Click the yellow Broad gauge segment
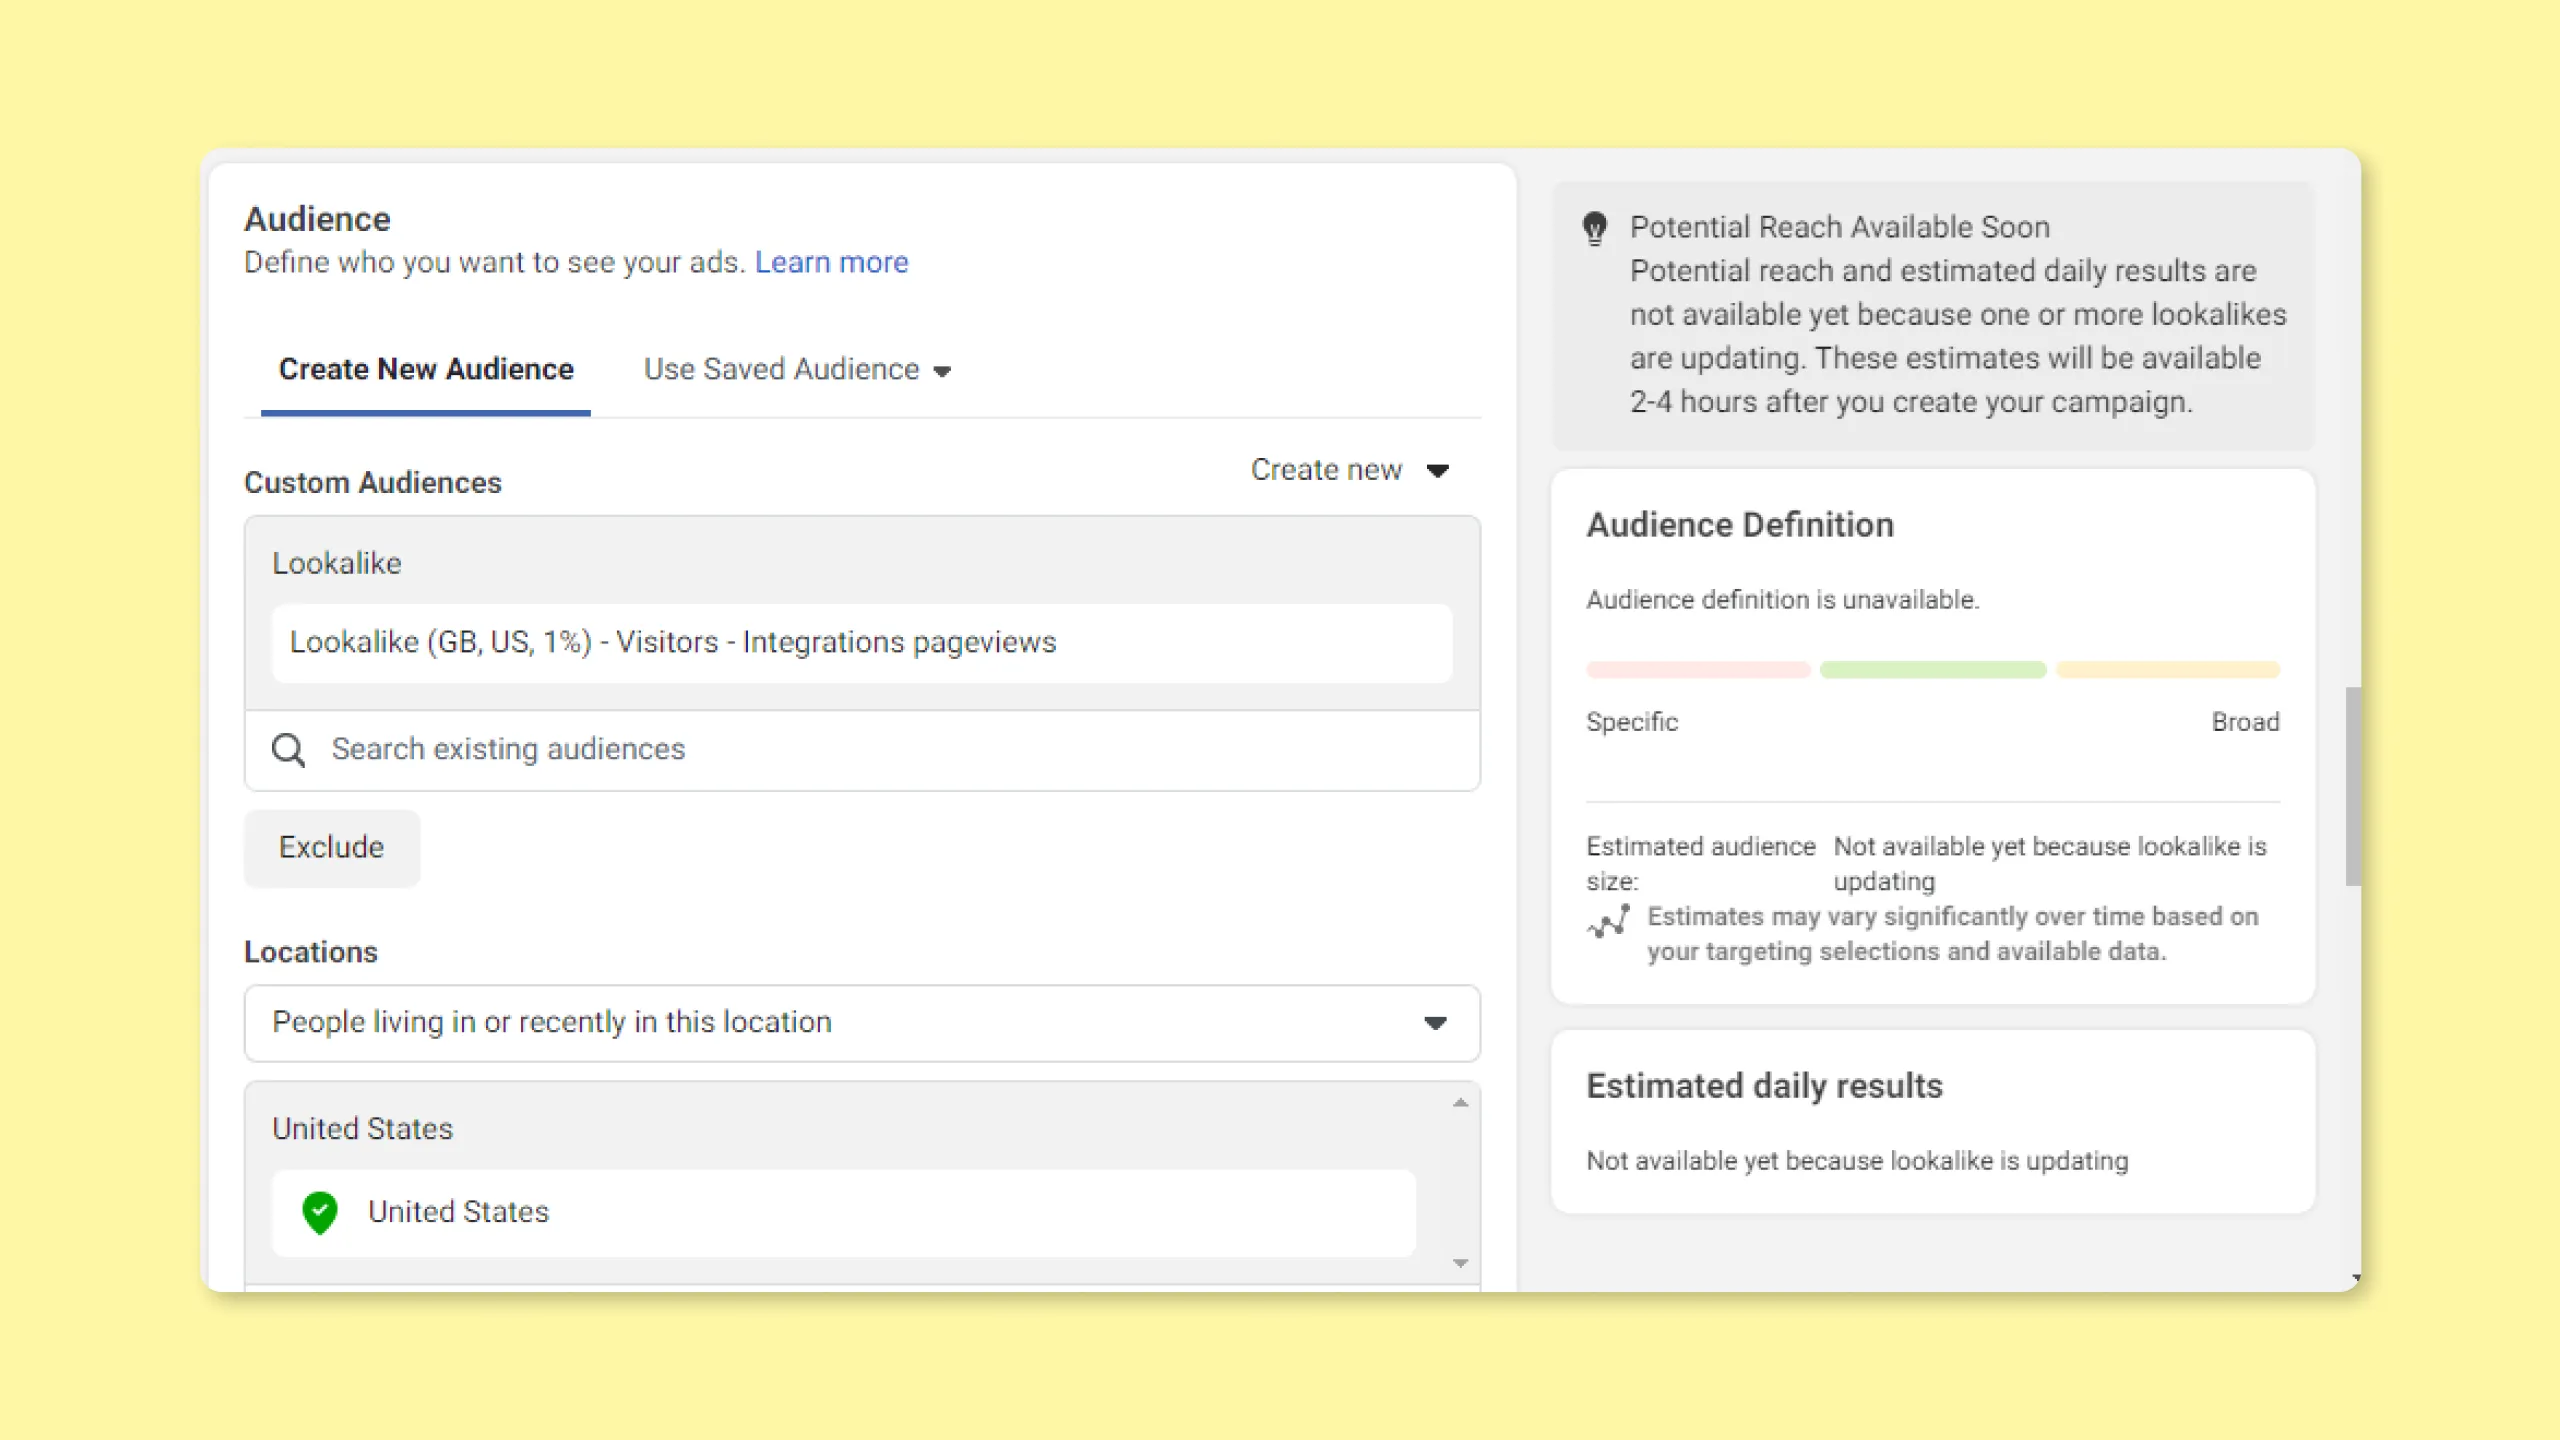2560x1440 pixels. point(2168,670)
